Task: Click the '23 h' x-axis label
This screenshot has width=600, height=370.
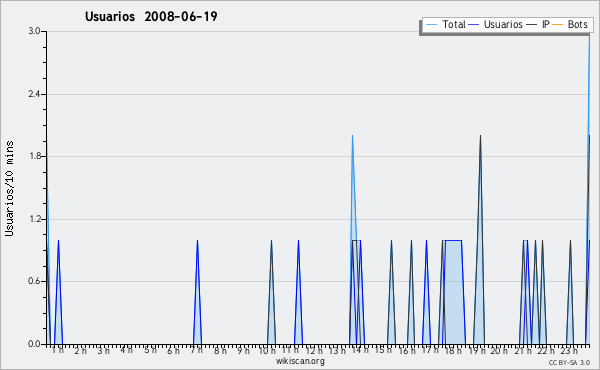Action: 569,350
